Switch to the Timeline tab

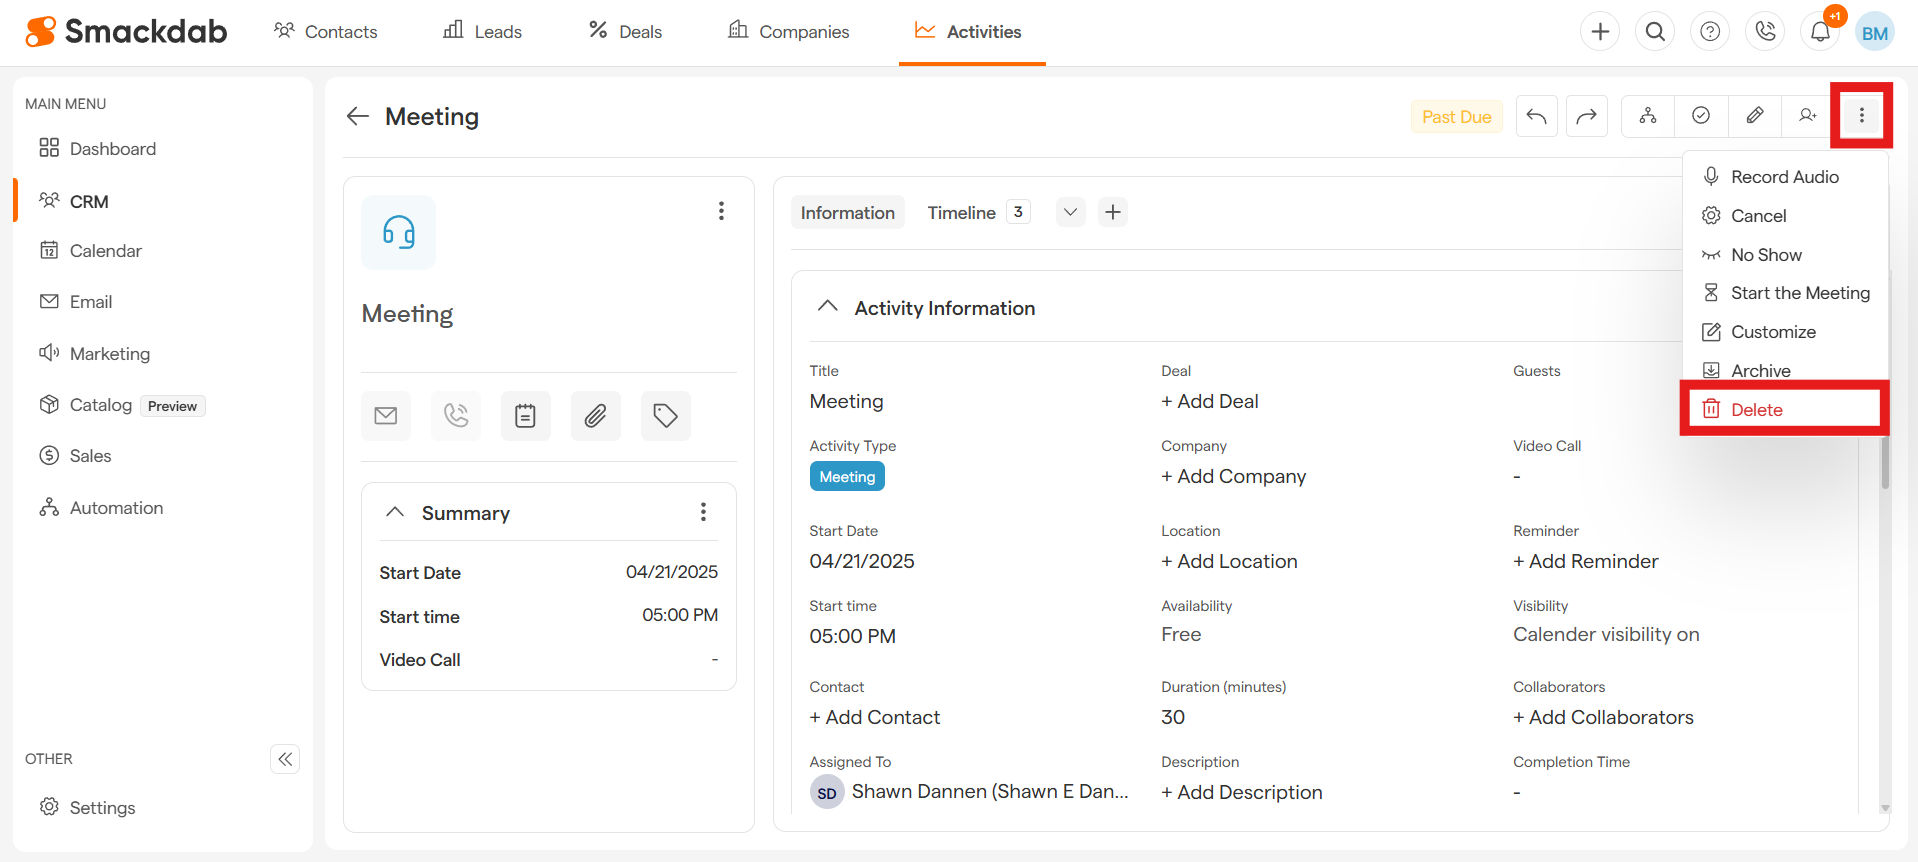[x=961, y=213]
